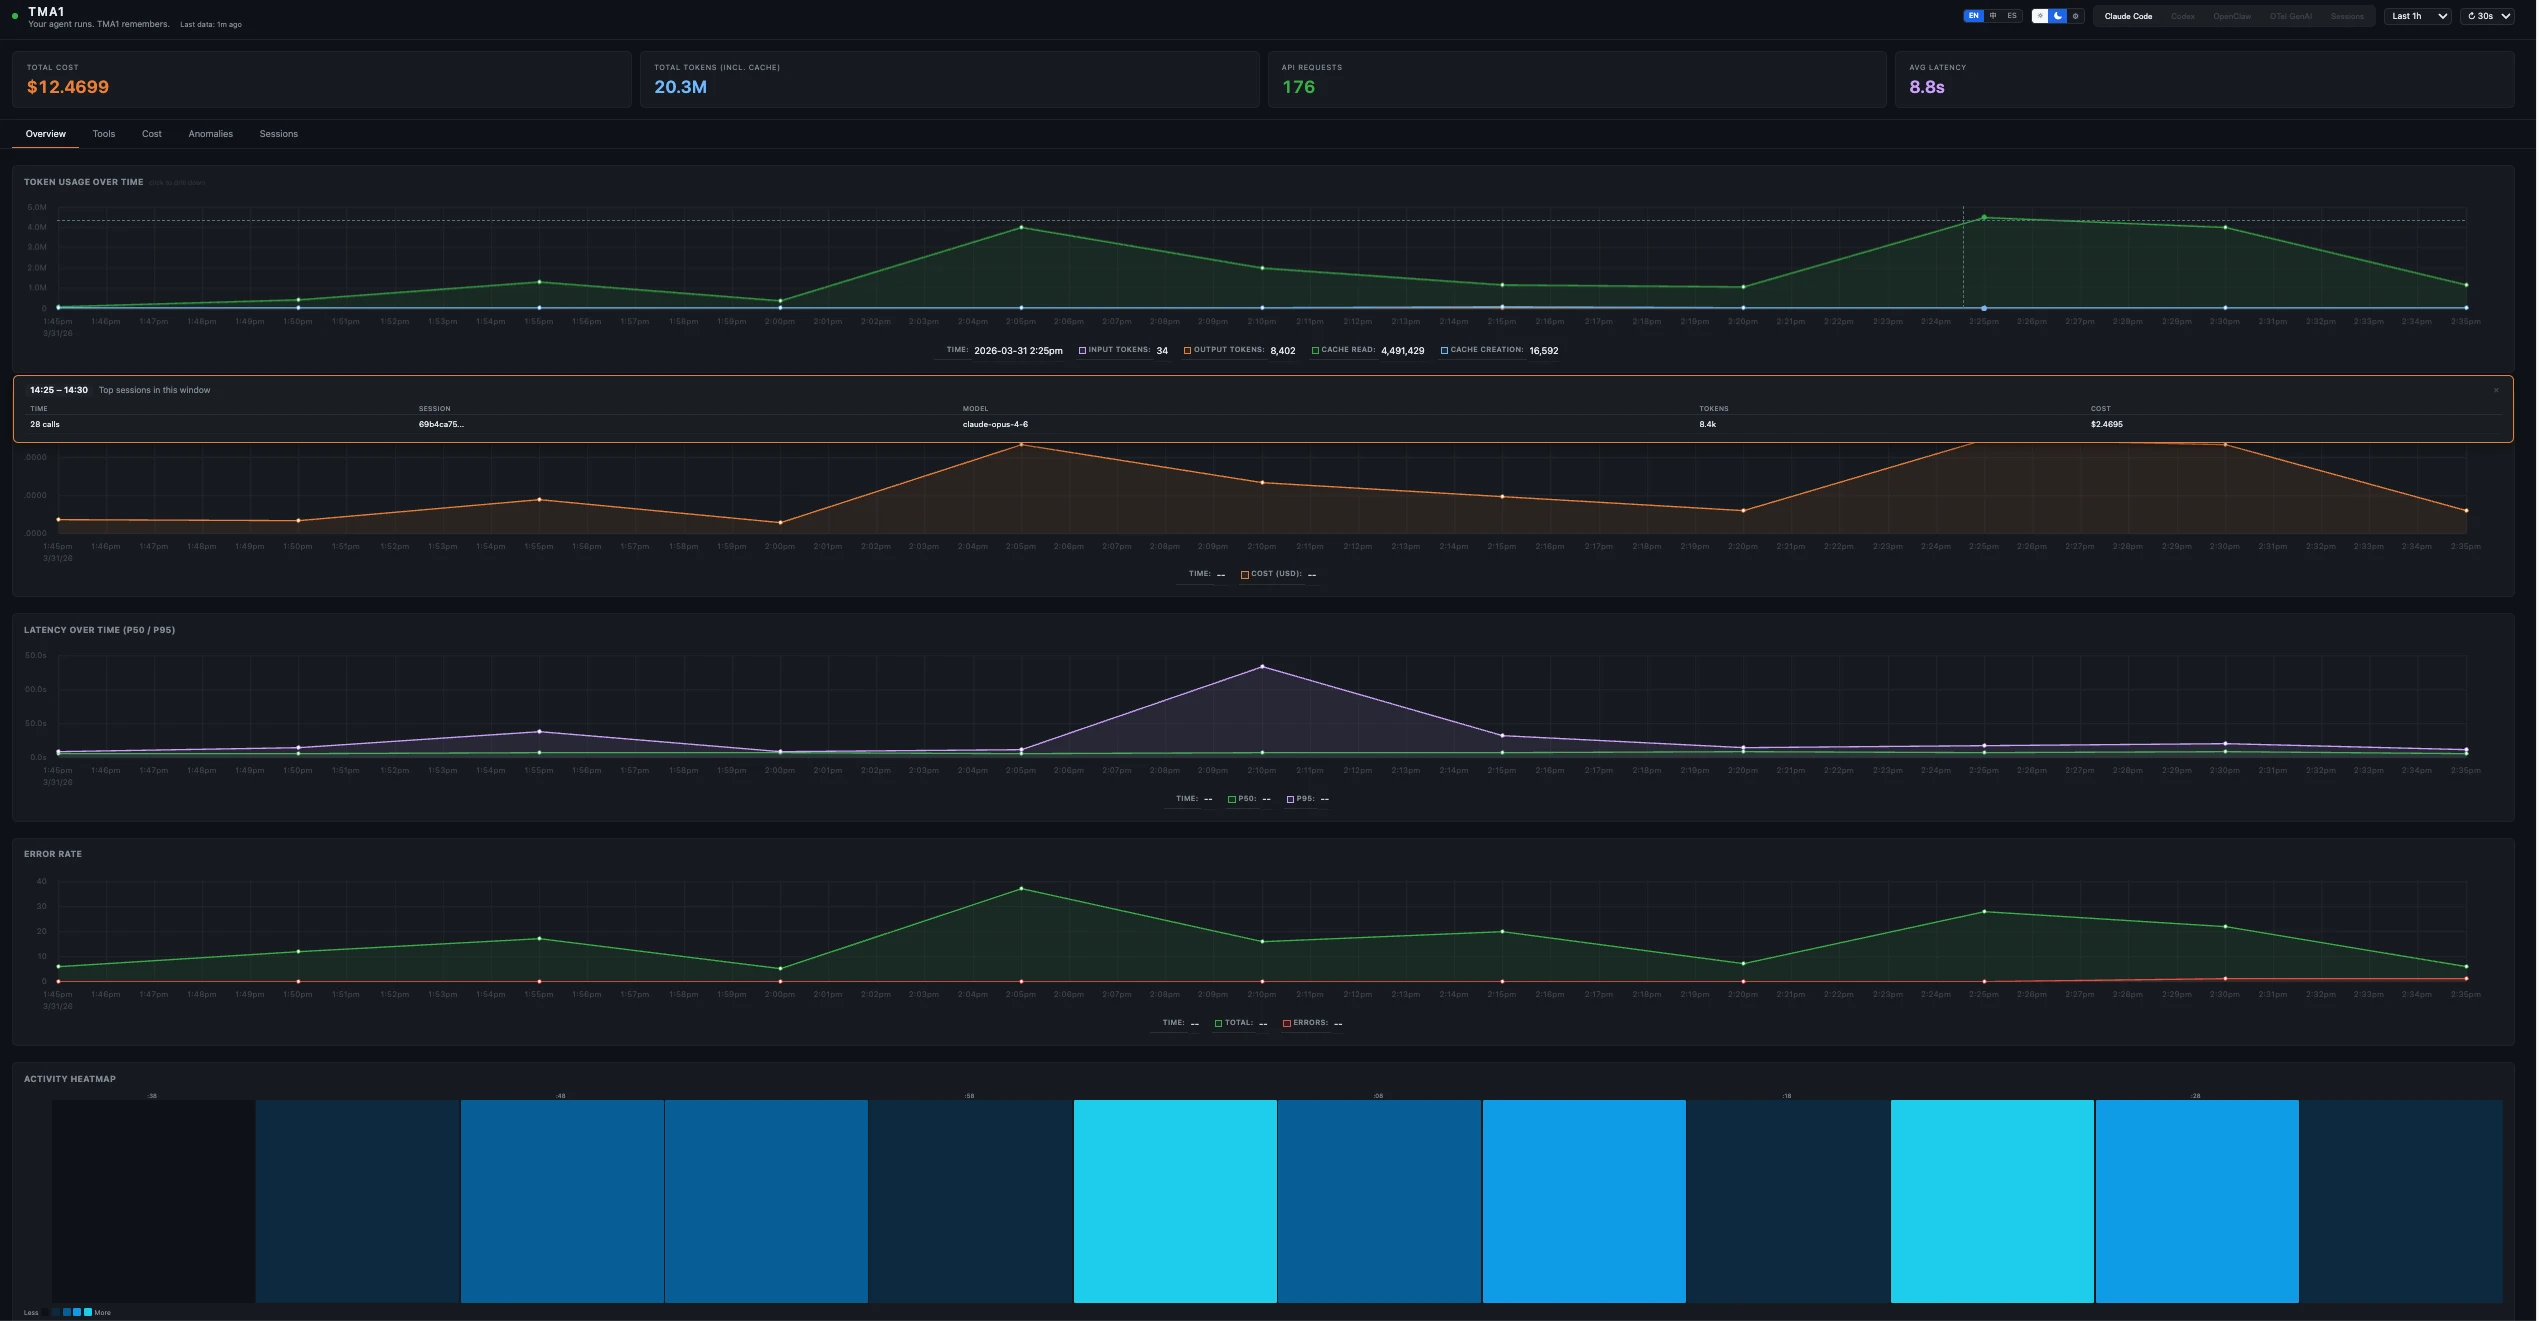
Task: Click the More swatch in heatmap legend
Action: pyautogui.click(x=88, y=1312)
